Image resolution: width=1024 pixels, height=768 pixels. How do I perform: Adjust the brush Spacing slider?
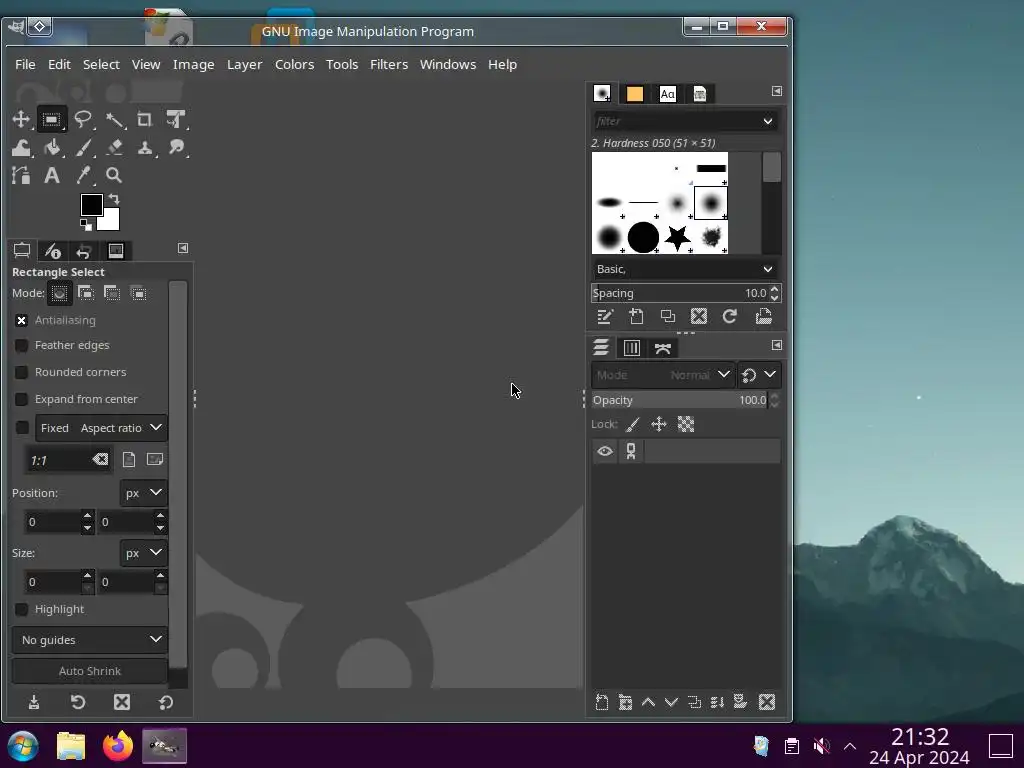(x=680, y=293)
